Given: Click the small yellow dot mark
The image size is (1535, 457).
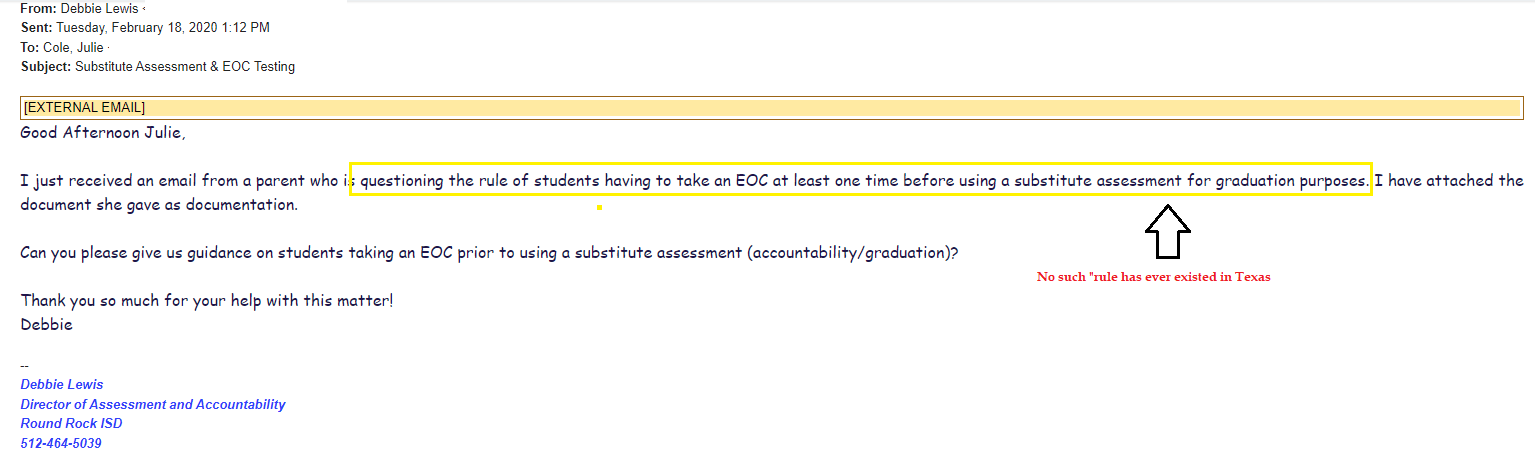Looking at the screenshot, I should point(598,208).
